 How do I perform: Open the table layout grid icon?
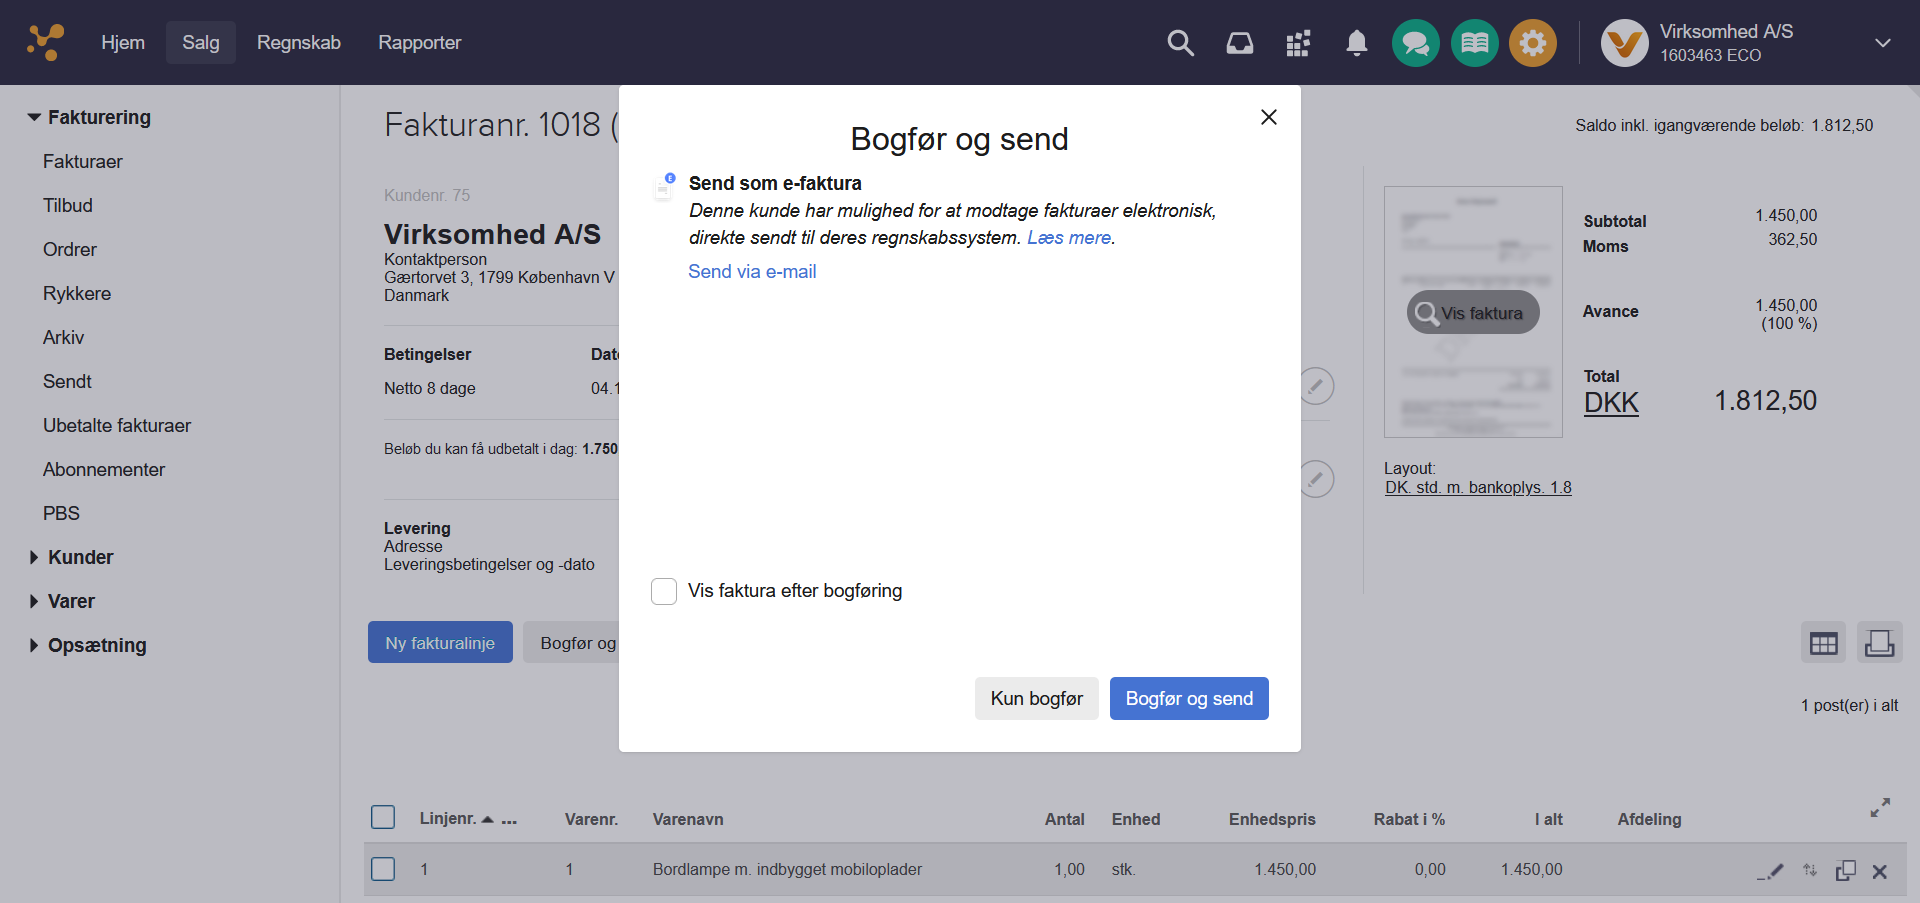tap(1823, 642)
